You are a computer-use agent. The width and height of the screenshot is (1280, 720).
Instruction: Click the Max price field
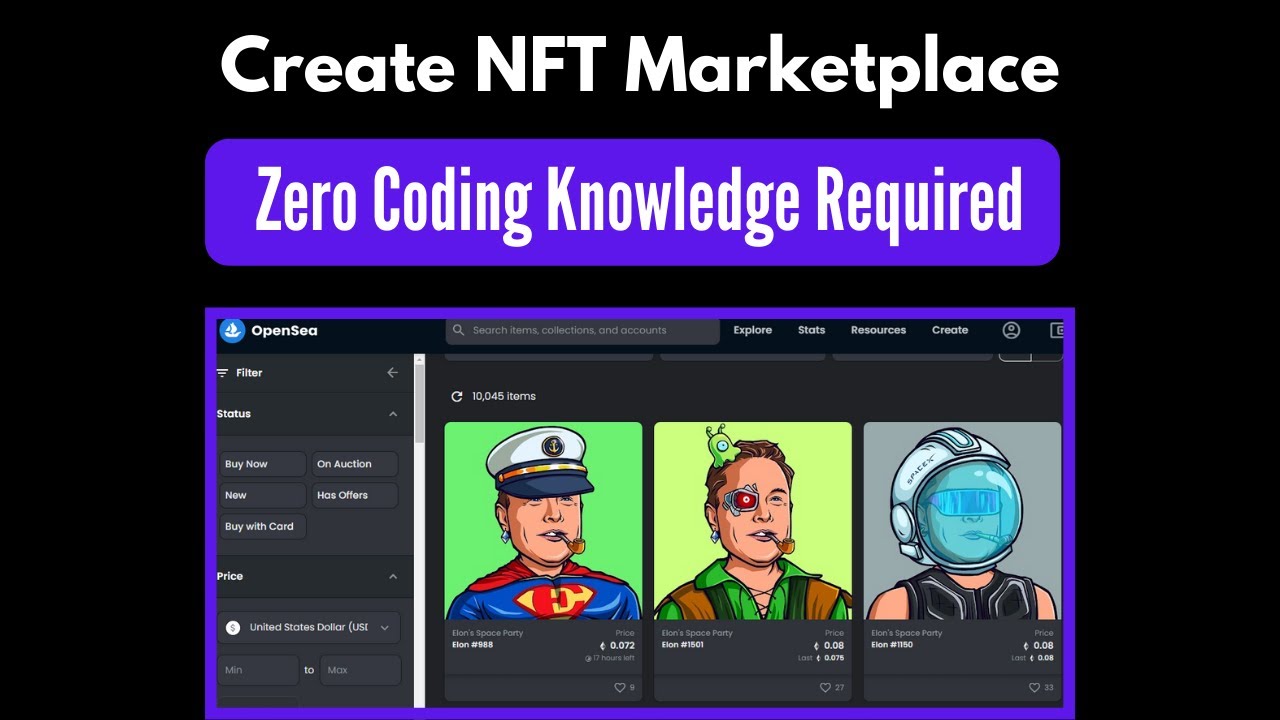point(360,670)
